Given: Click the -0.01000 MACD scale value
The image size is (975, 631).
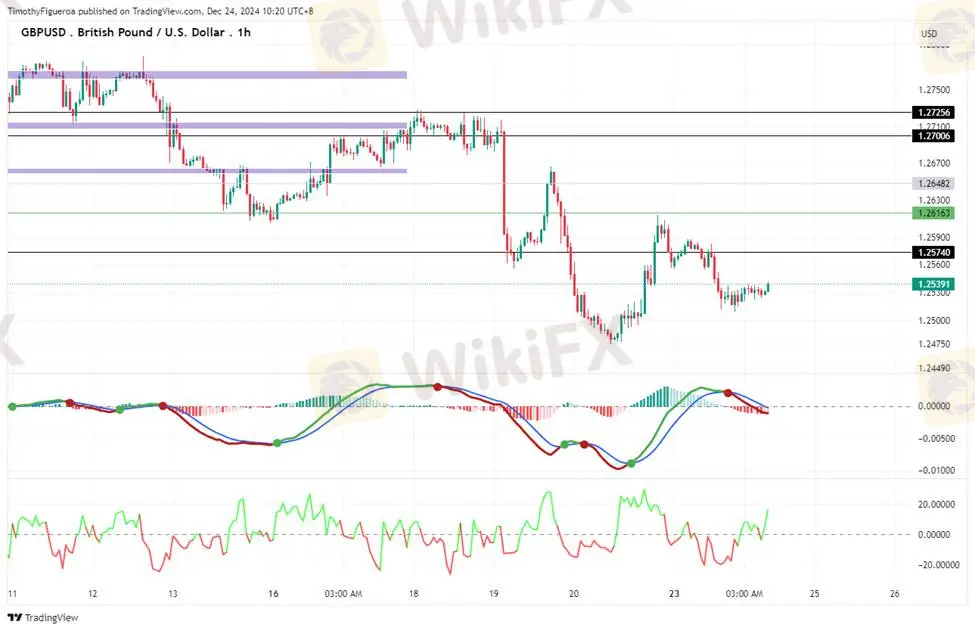Looking at the screenshot, I should pos(936,470).
